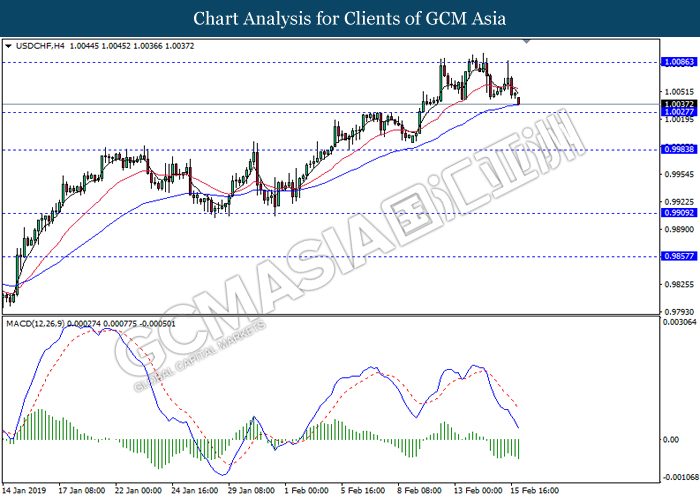Click the USDCHF,H4 chart symbol label
The image size is (700, 500).
coord(40,46)
